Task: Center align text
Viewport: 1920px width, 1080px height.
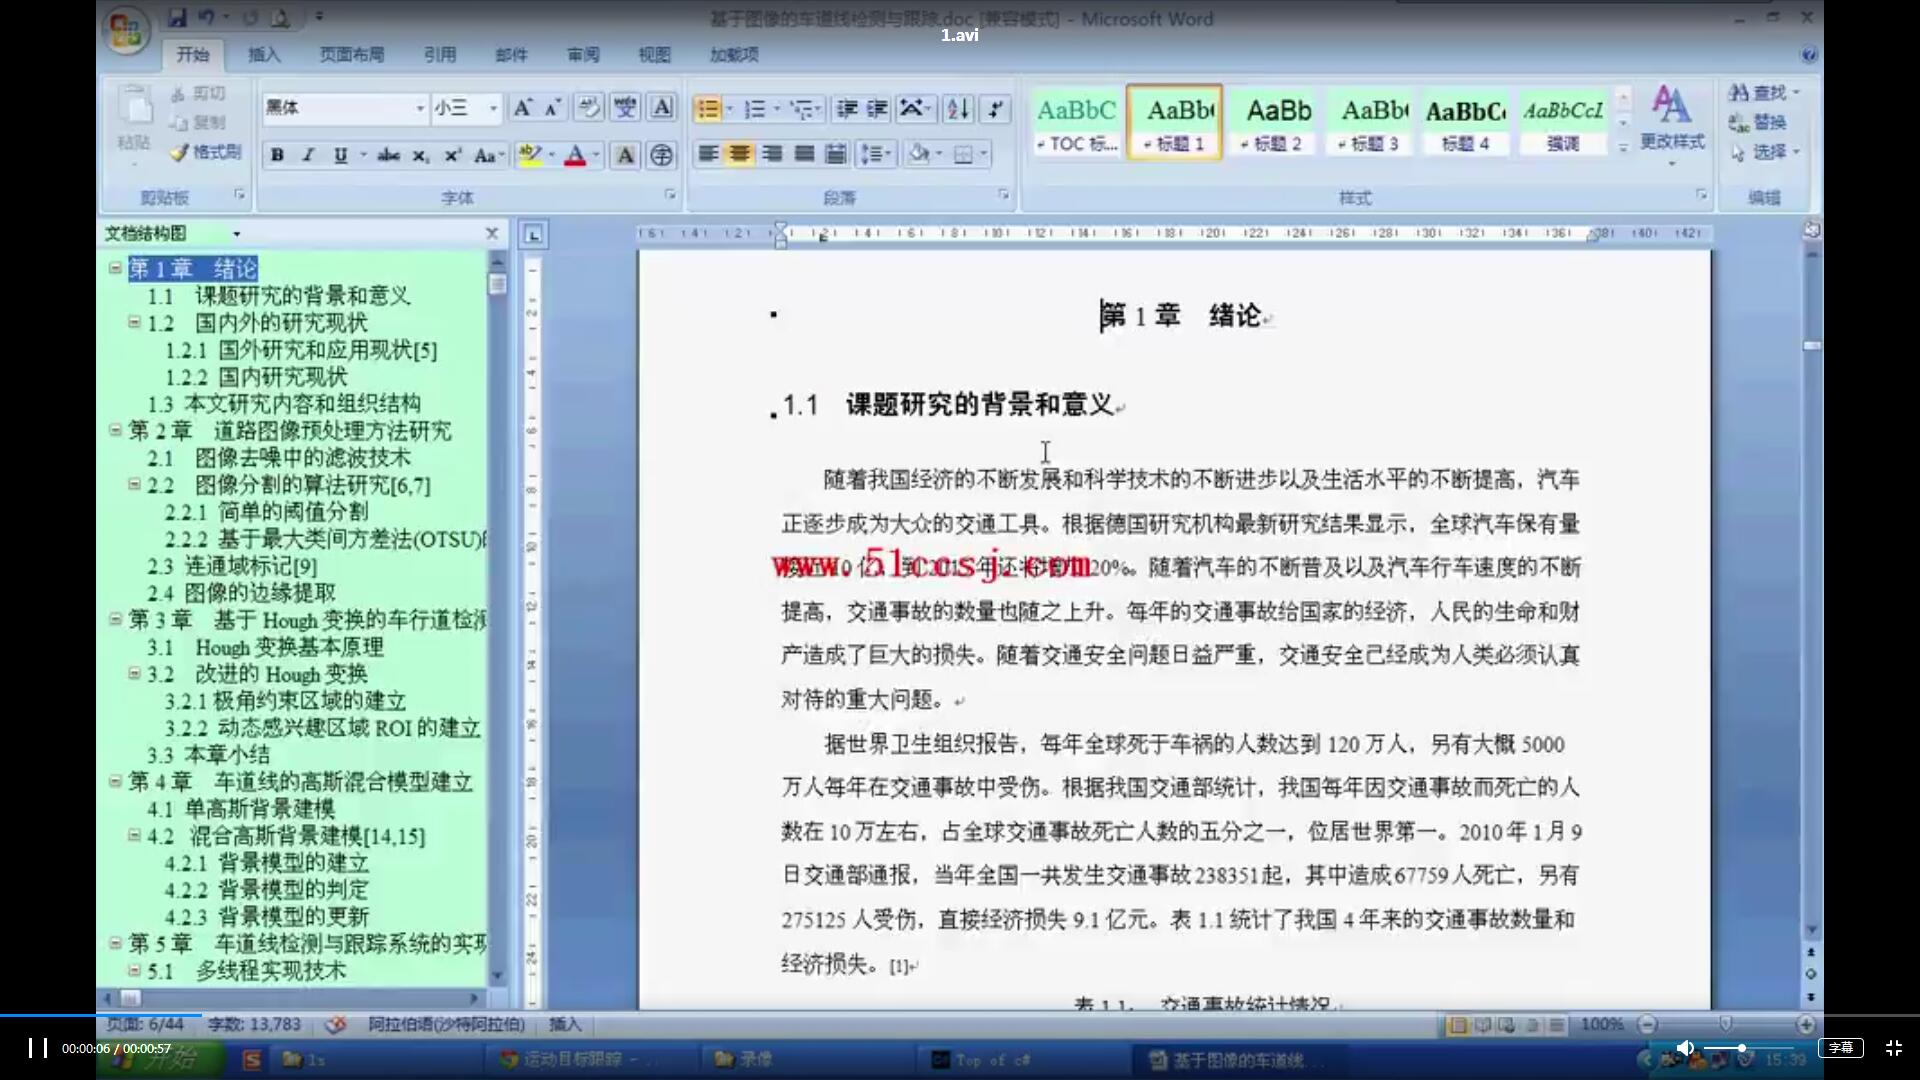Action: 740,154
